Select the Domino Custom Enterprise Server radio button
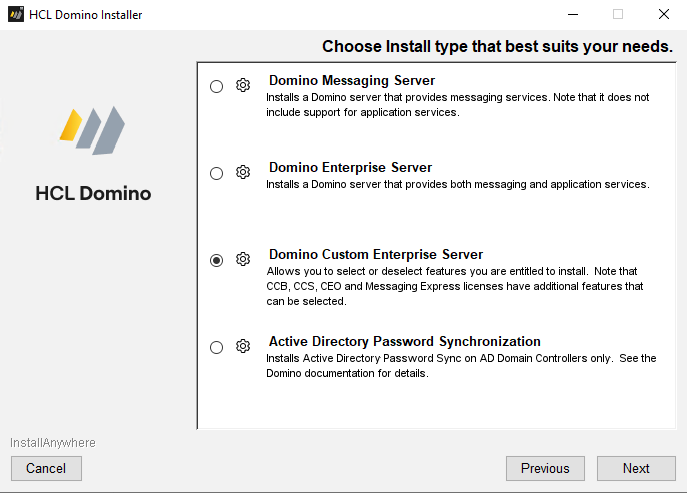This screenshot has width=687, height=493. (216, 260)
